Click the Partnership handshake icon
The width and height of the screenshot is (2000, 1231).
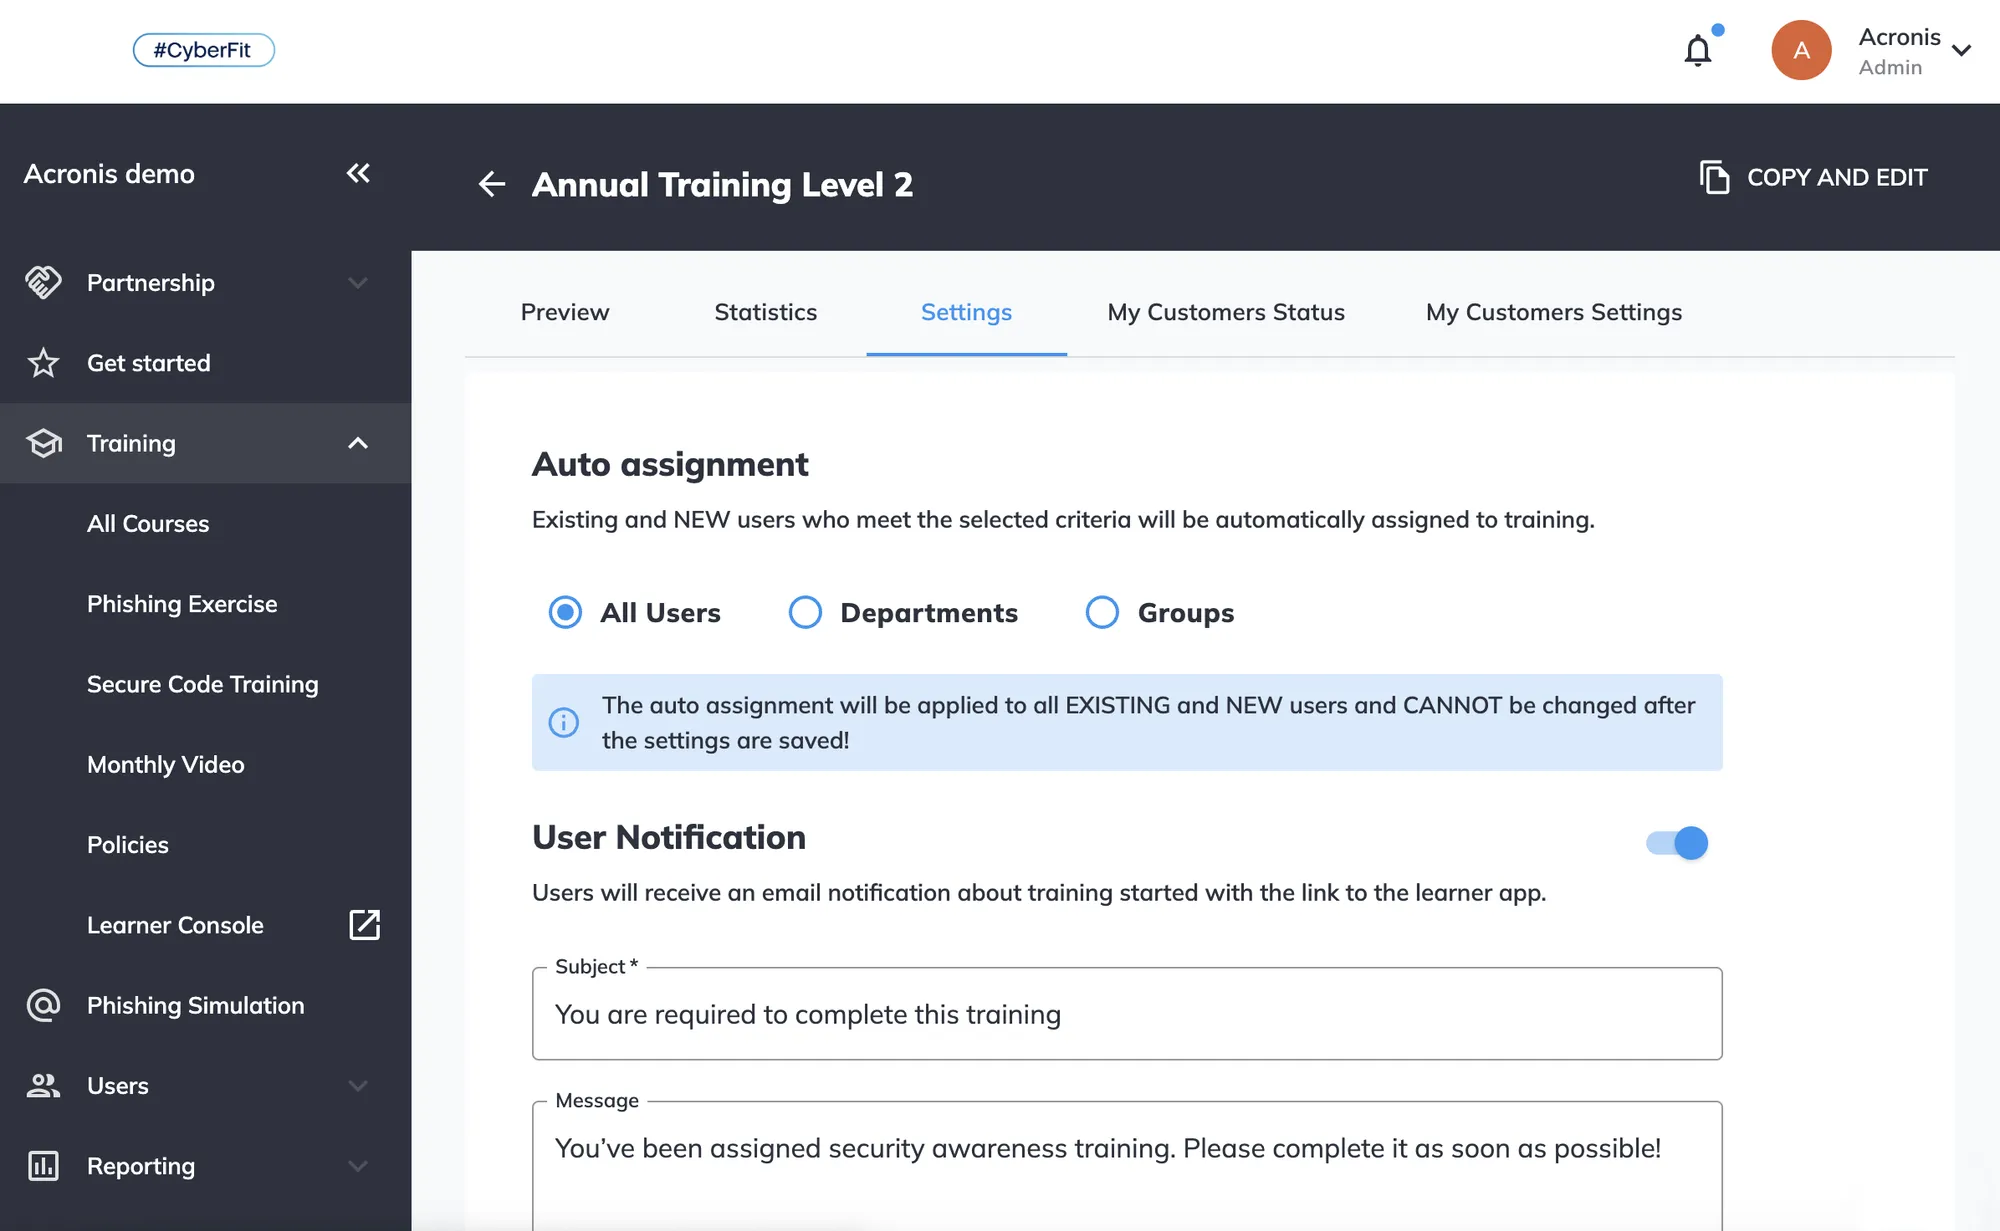click(x=43, y=283)
